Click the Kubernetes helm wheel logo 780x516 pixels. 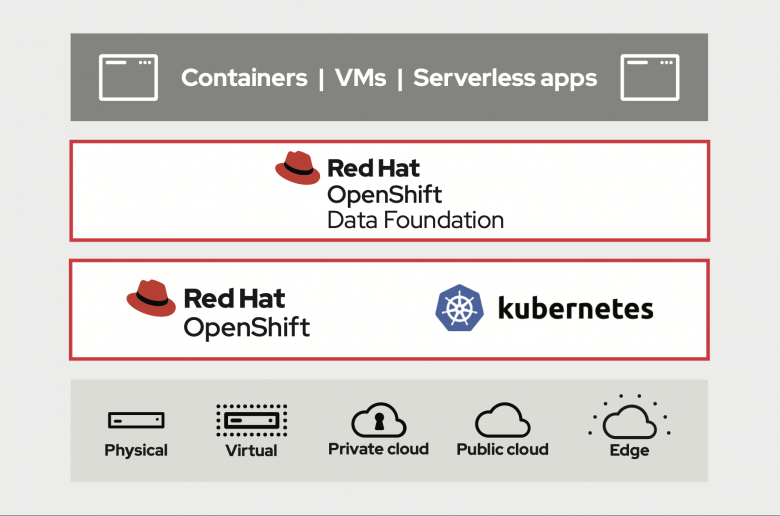459,308
